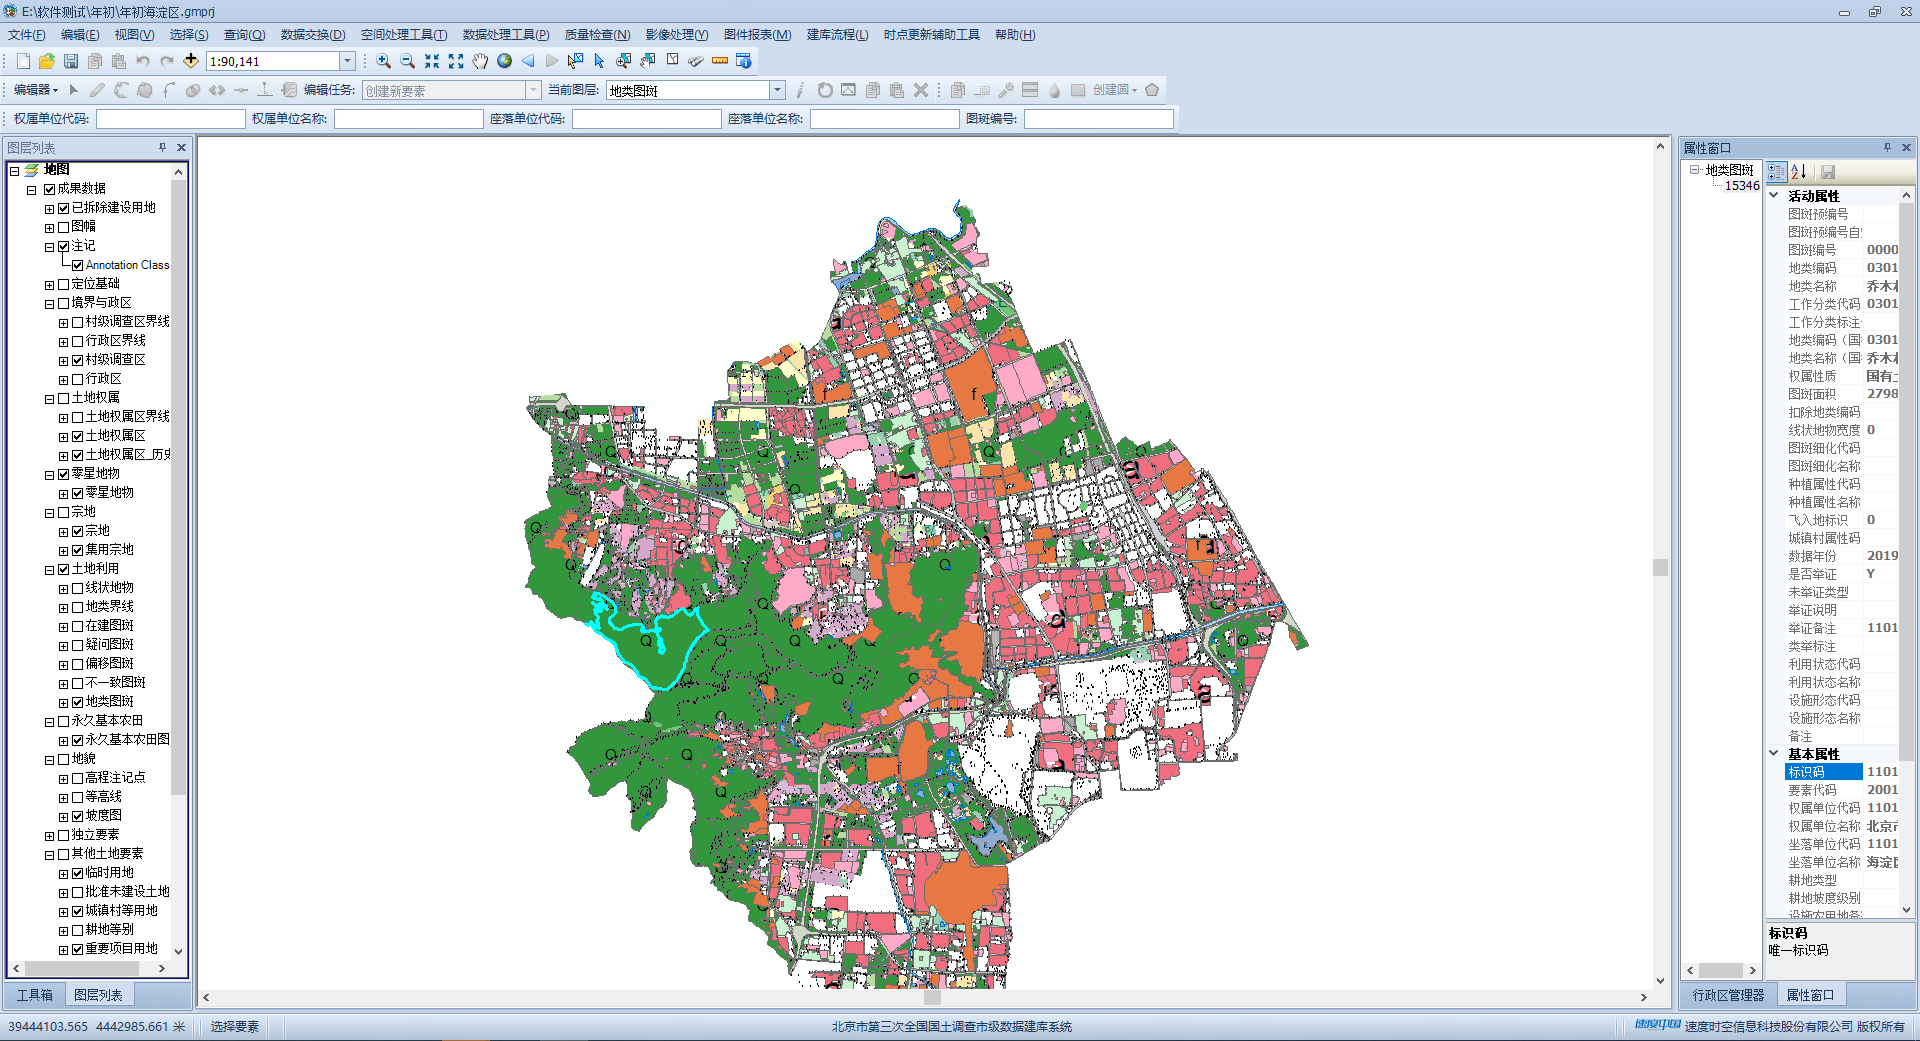Uncheck the 已拆除建设用地 layer checkbox
The width and height of the screenshot is (1920, 1041).
coord(64,208)
